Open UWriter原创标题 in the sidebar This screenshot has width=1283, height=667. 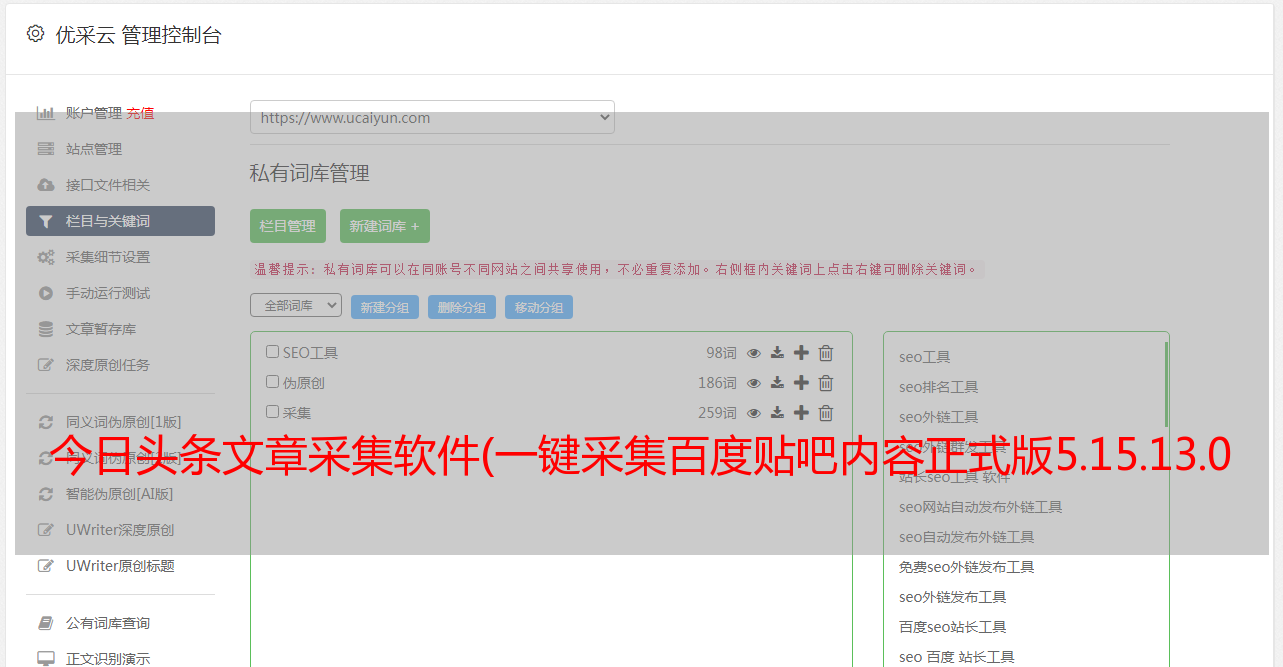120,566
